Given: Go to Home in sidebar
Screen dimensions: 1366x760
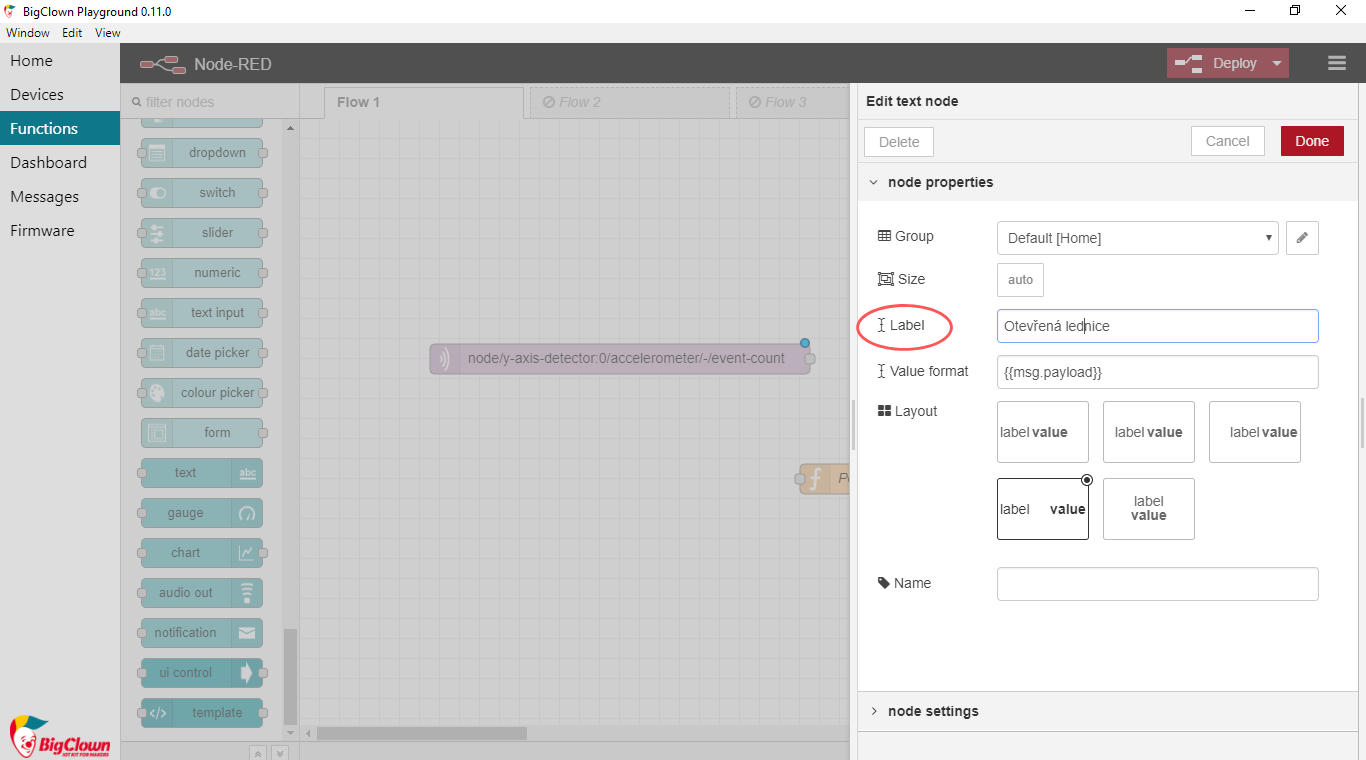Looking at the screenshot, I should pyautogui.click(x=60, y=61).
